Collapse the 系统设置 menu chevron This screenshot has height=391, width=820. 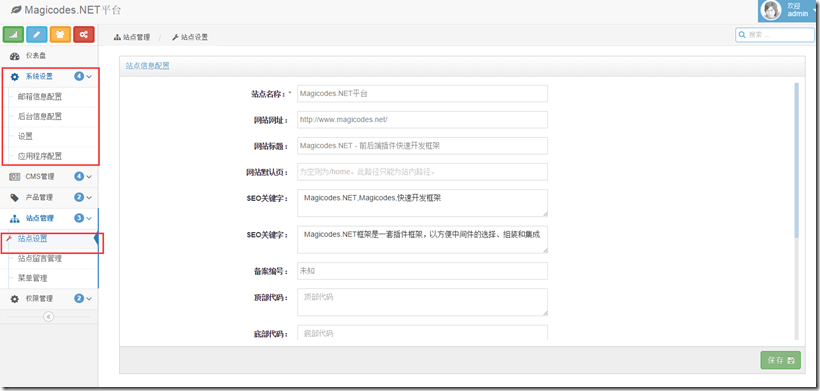pyautogui.click(x=89, y=76)
